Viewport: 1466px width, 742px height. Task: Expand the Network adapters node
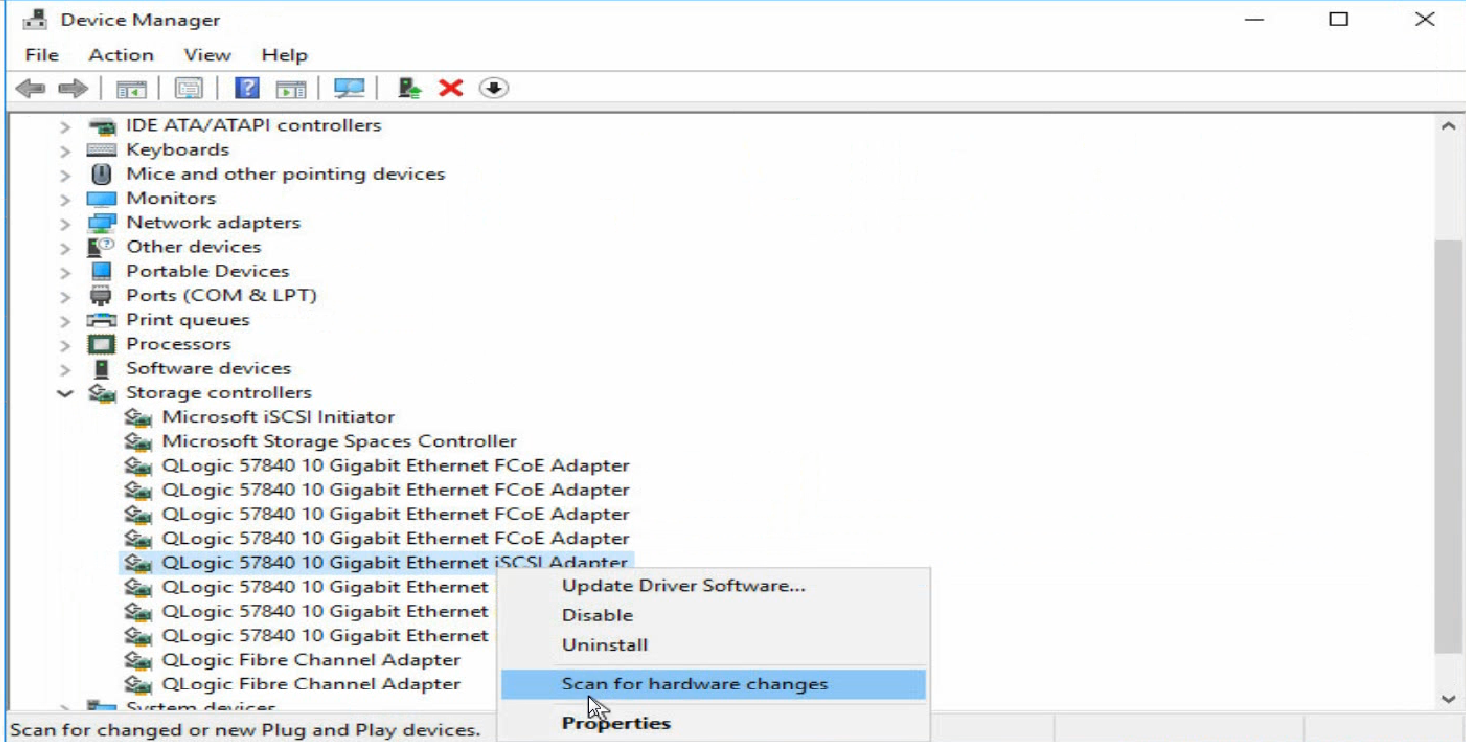(x=65, y=224)
